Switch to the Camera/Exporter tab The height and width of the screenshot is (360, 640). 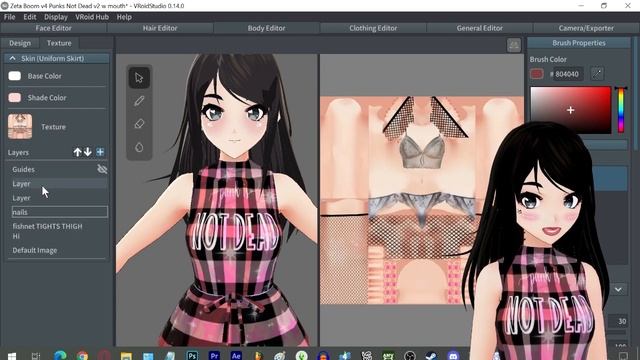coord(586,28)
